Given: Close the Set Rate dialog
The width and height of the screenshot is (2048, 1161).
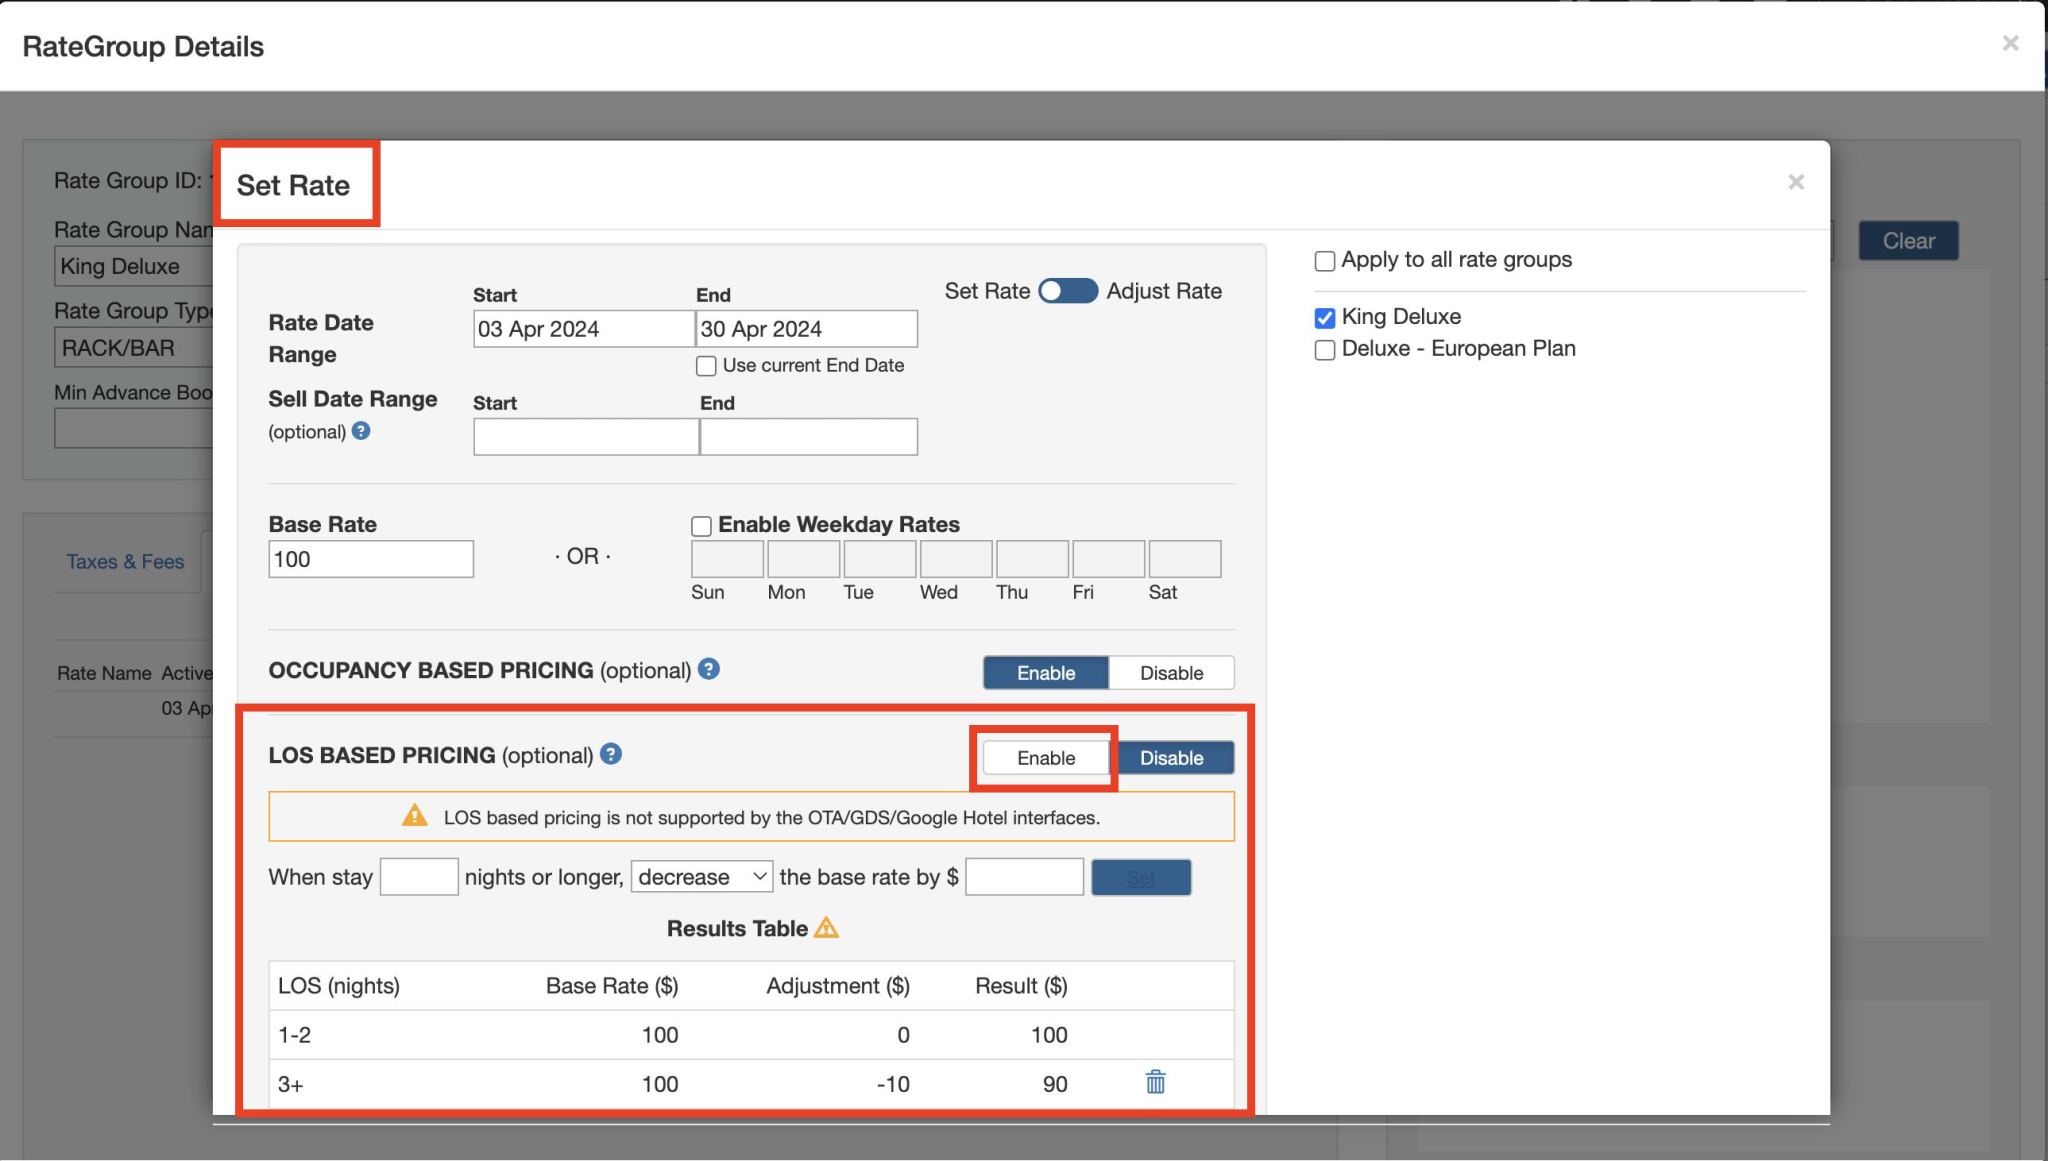Looking at the screenshot, I should coord(1796,182).
